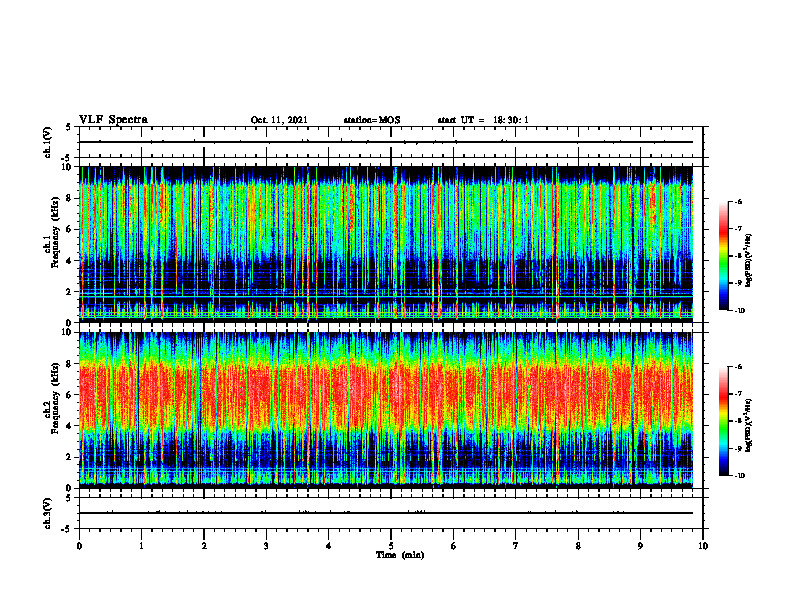The height and width of the screenshot is (612, 792).
Task: Click the "-6" label on ch.1 color bar
Action: coord(738,201)
